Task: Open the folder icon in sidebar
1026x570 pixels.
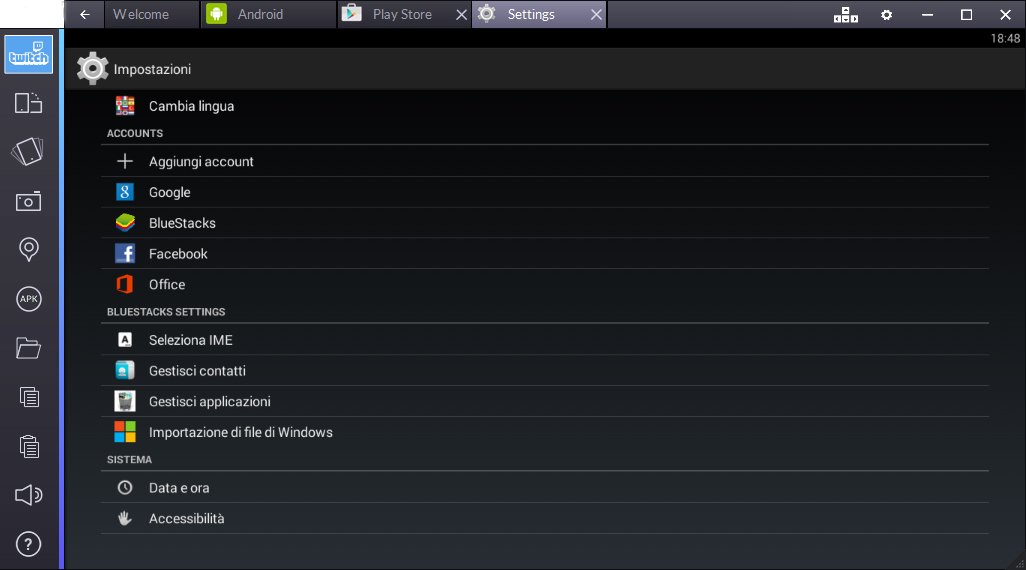Action: (x=29, y=348)
